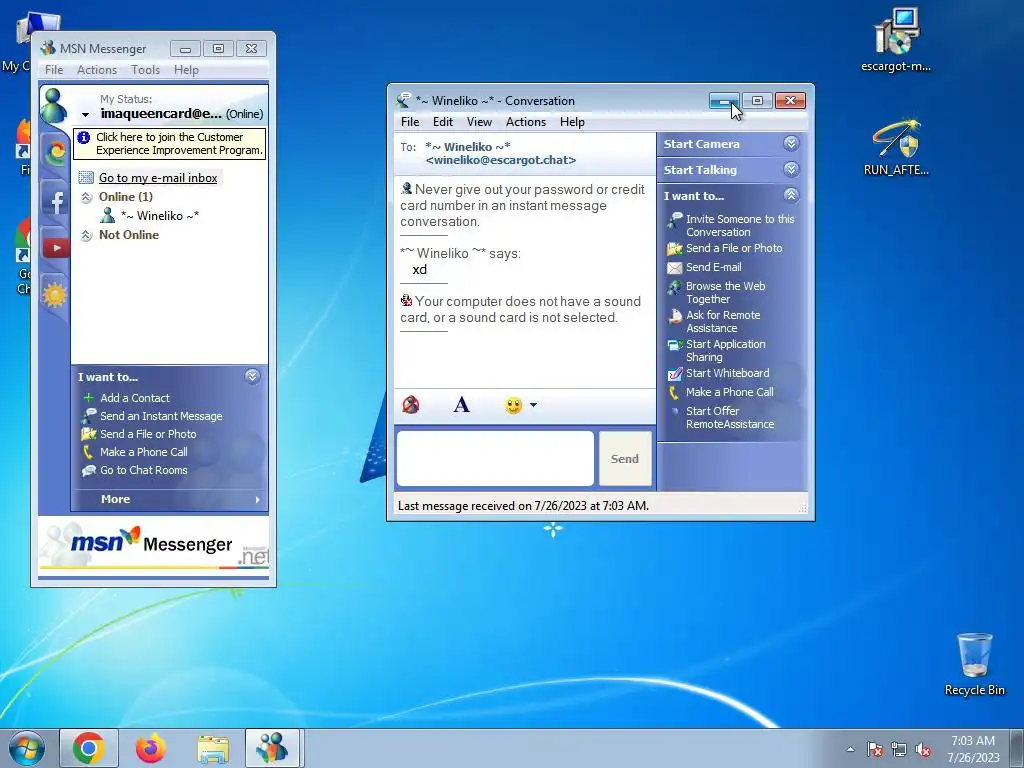Open Firefox from the taskbar
The image size is (1024, 768).
point(151,748)
